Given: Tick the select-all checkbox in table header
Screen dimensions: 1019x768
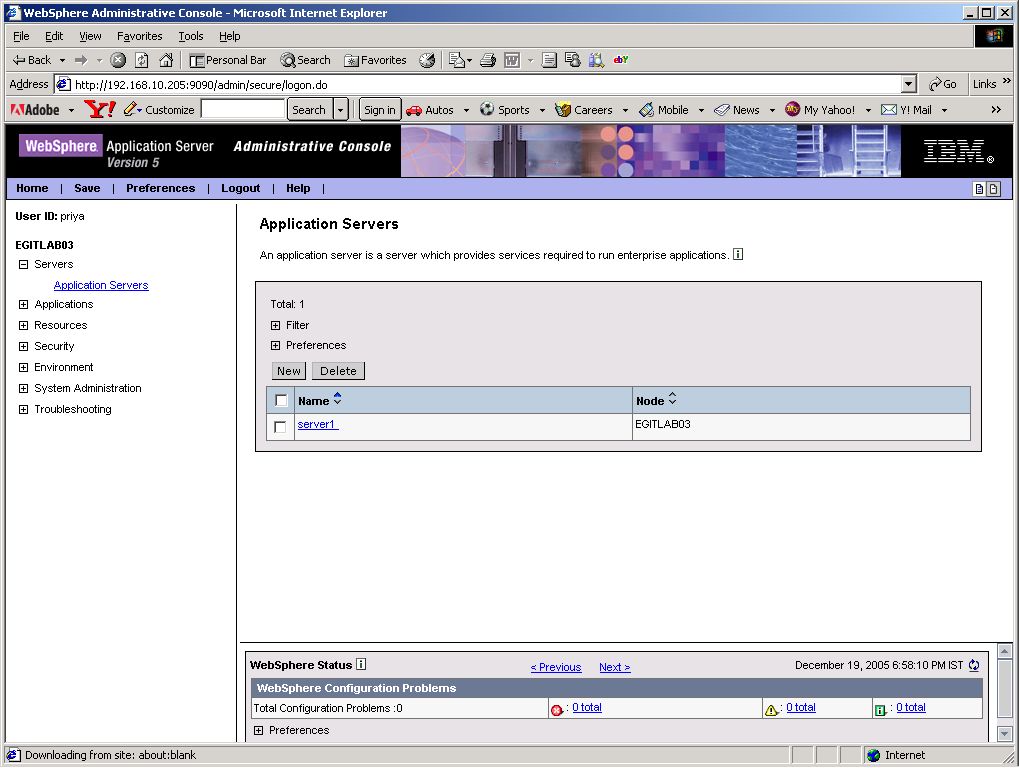Looking at the screenshot, I should [x=281, y=400].
